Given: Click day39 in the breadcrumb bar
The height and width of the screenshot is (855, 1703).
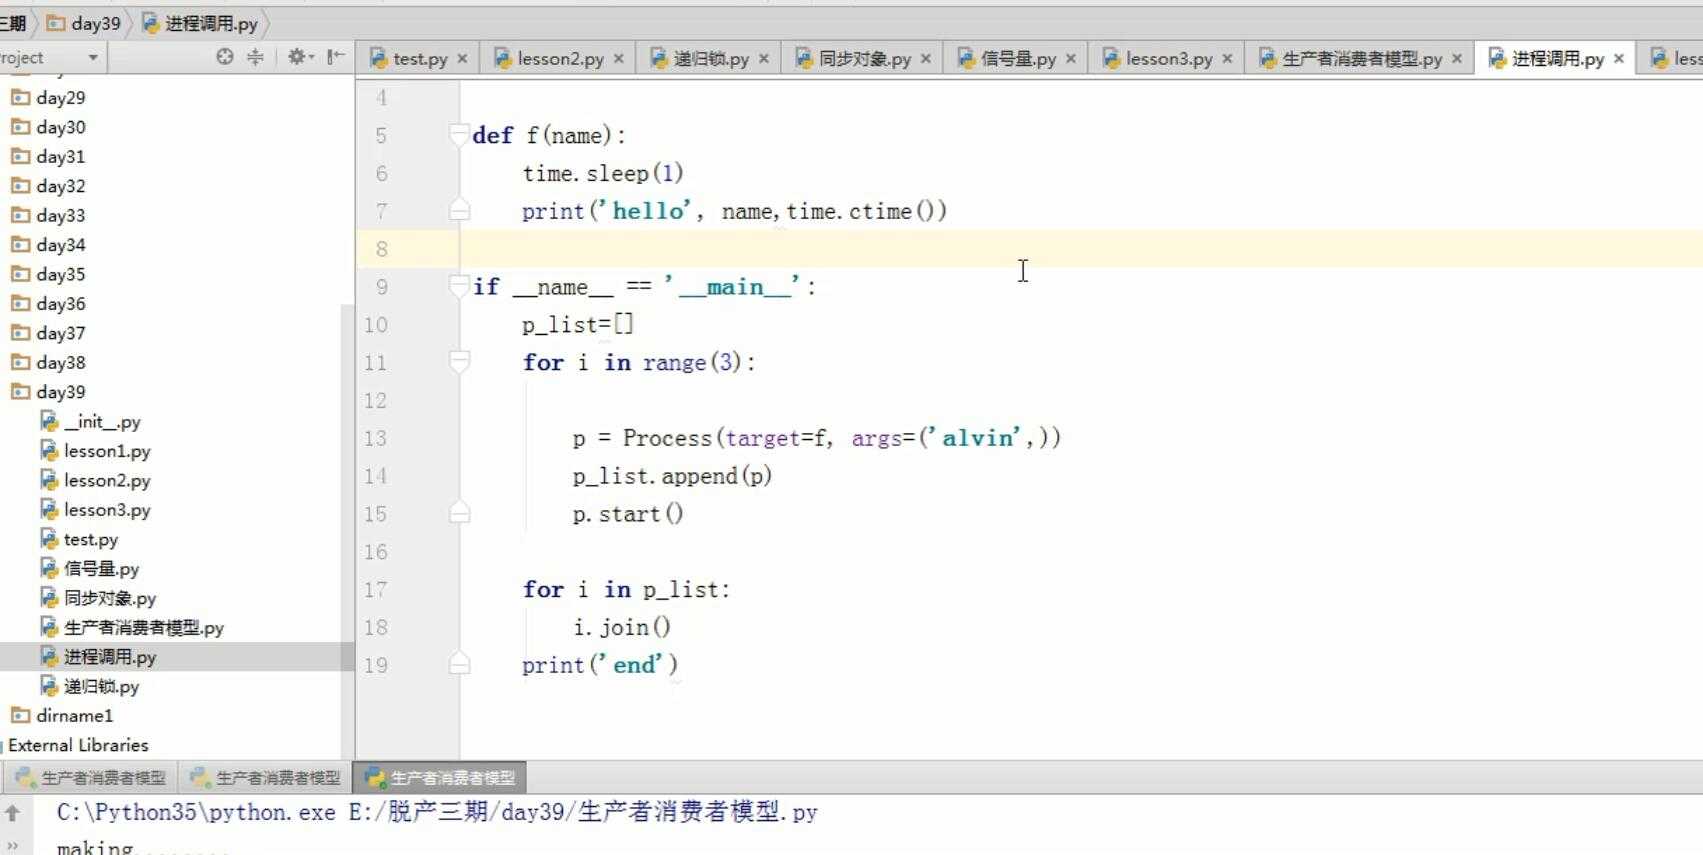Looking at the screenshot, I should coord(84,23).
